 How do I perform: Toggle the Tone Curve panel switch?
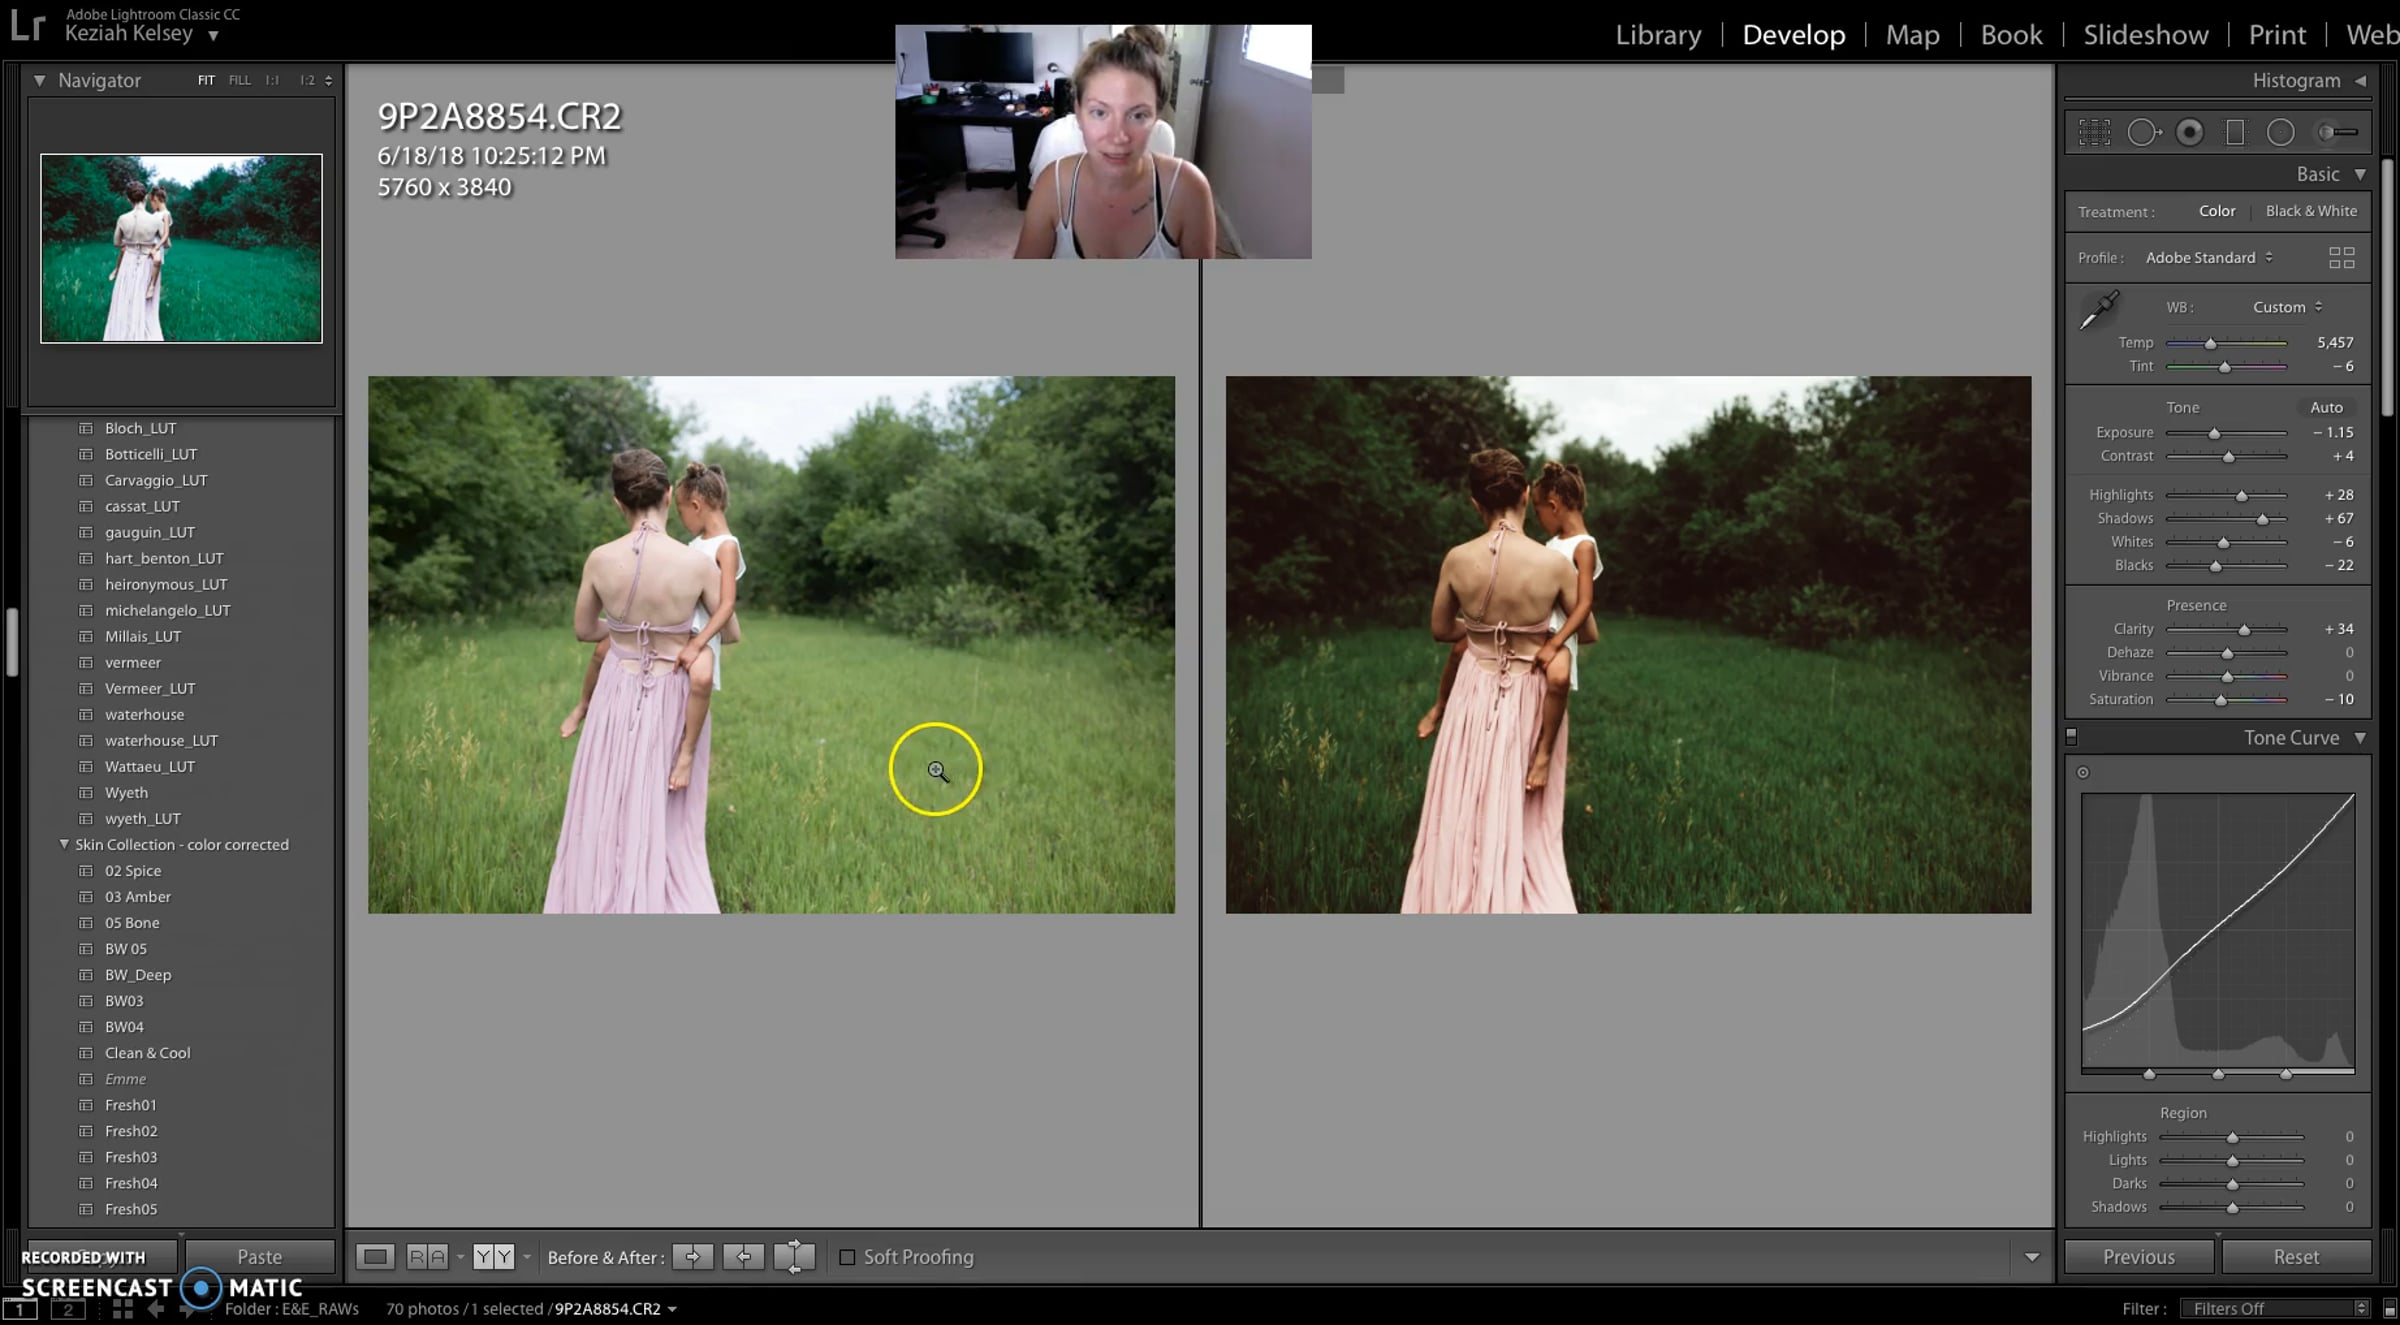pyautogui.click(x=2072, y=737)
